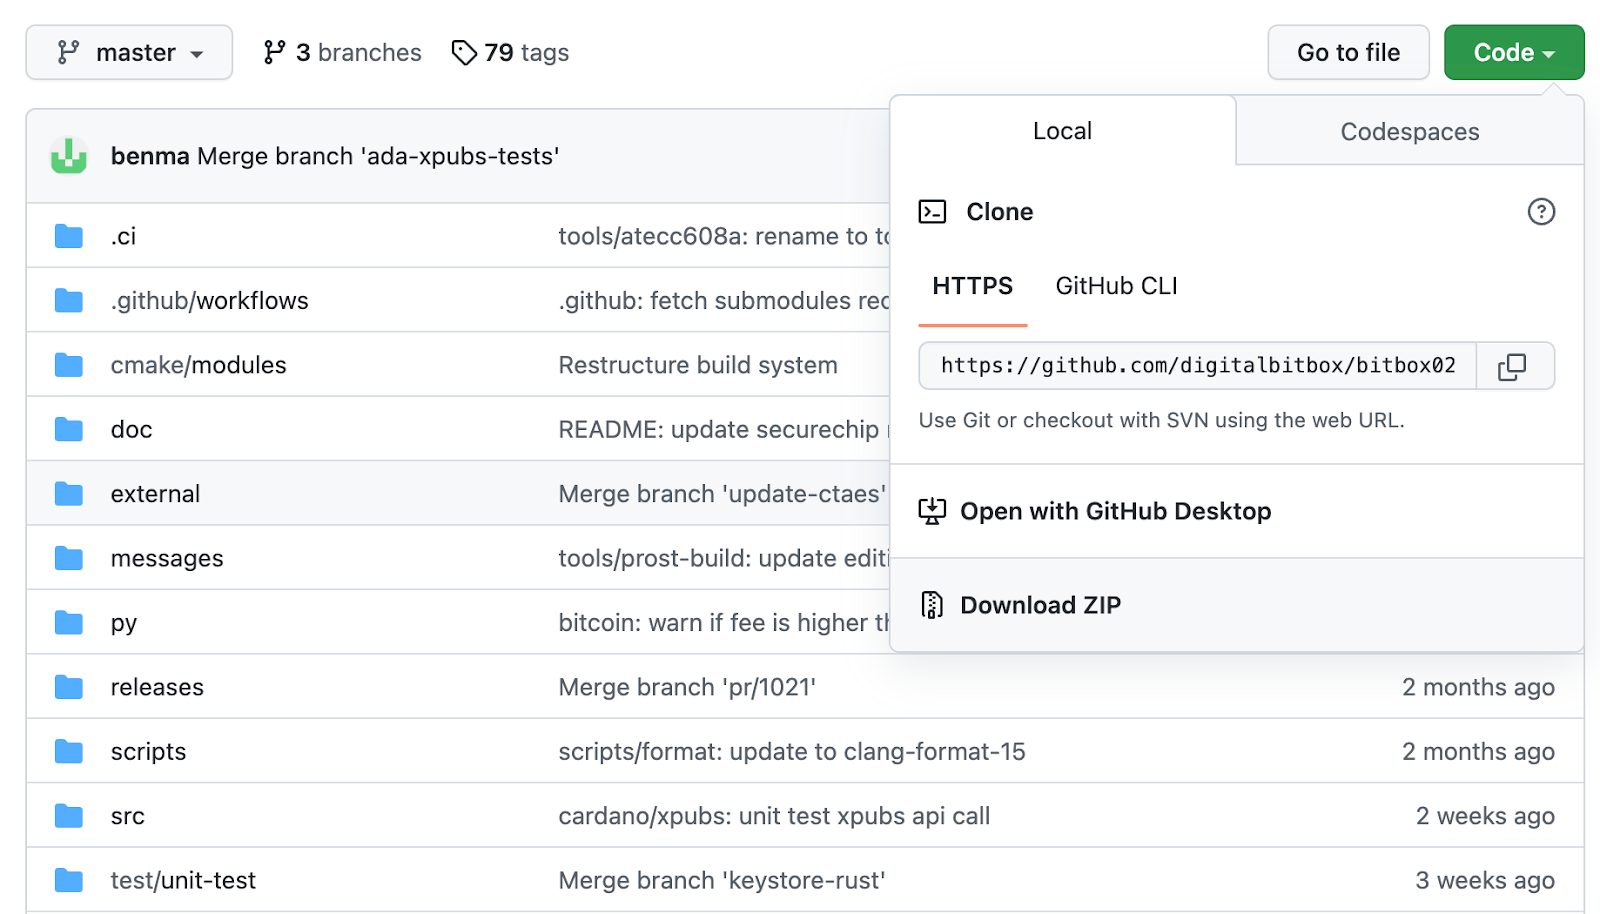This screenshot has width=1600, height=914.
Task: Click benma's green avatar icon
Action: click(x=69, y=156)
